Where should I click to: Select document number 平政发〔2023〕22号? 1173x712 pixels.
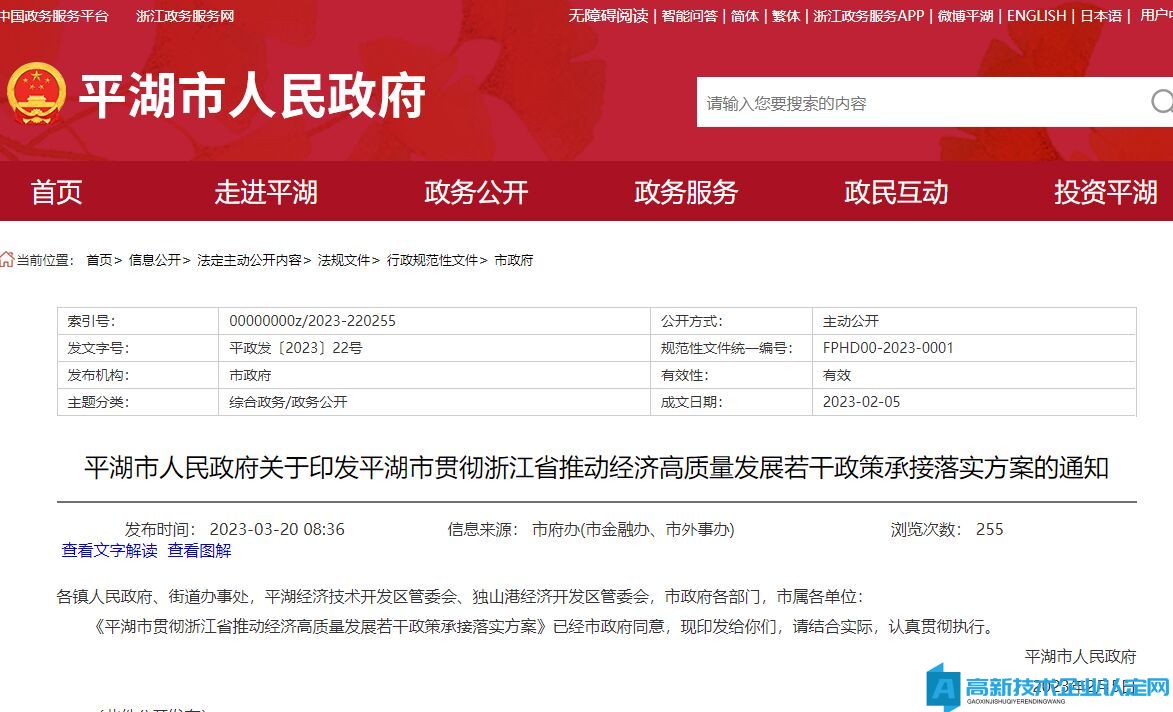tap(295, 348)
